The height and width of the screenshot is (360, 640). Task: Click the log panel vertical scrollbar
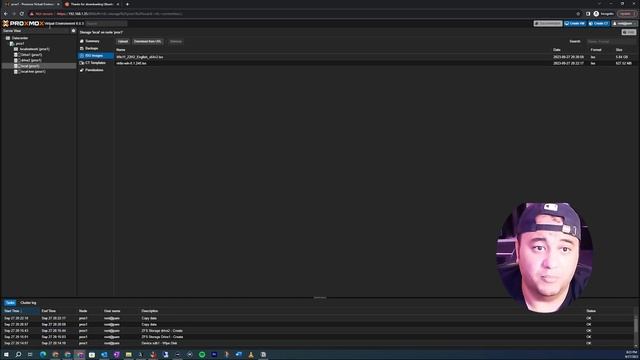[636, 327]
